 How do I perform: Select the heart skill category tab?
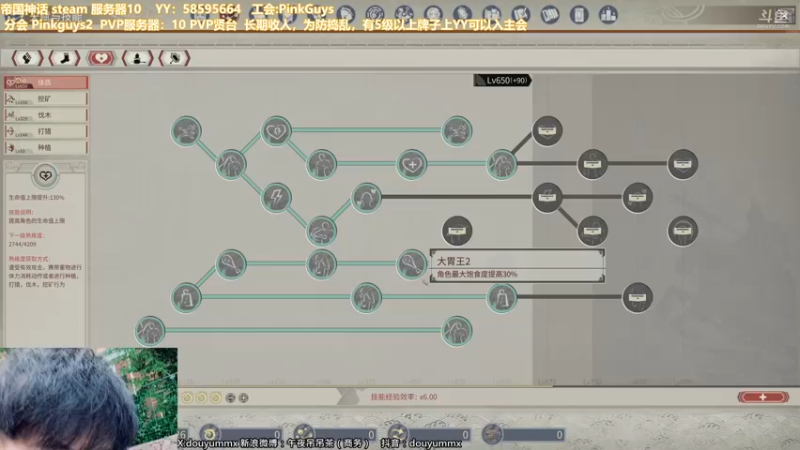point(101,58)
